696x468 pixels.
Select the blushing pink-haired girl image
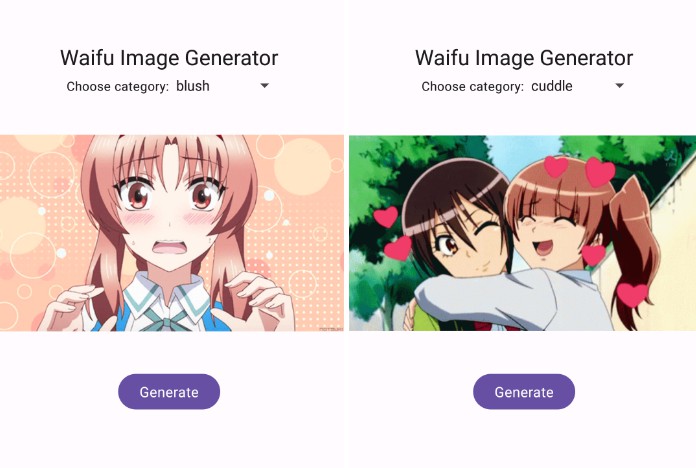click(172, 233)
